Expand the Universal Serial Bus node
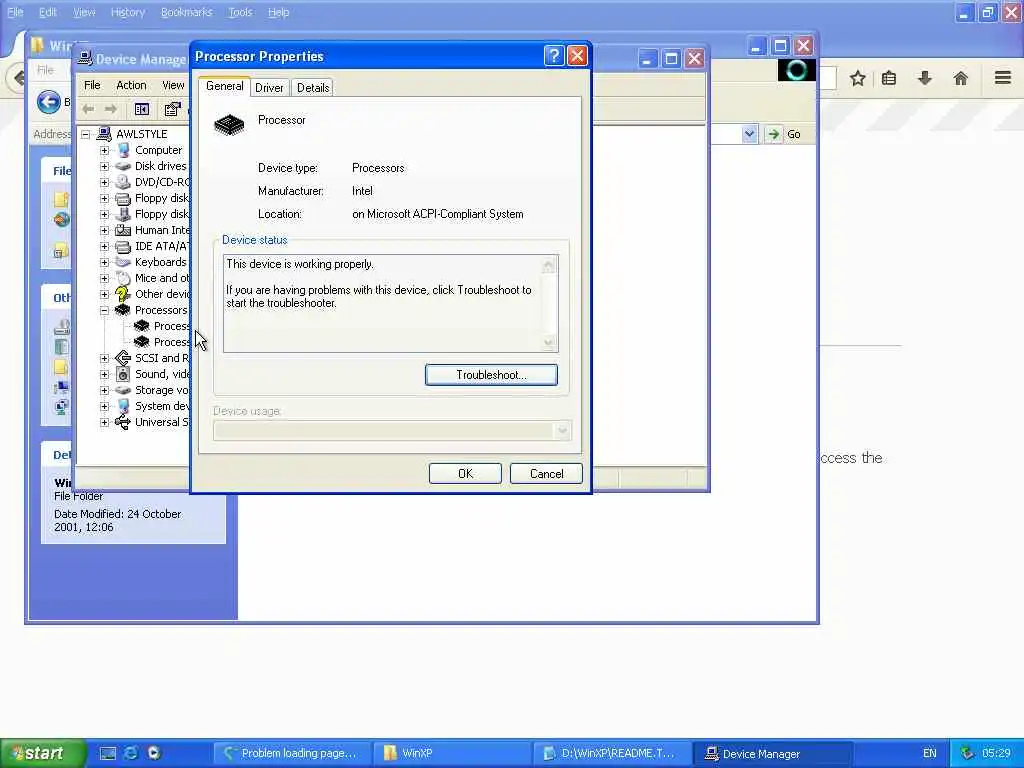Screen dimensions: 1024x768 104,422
